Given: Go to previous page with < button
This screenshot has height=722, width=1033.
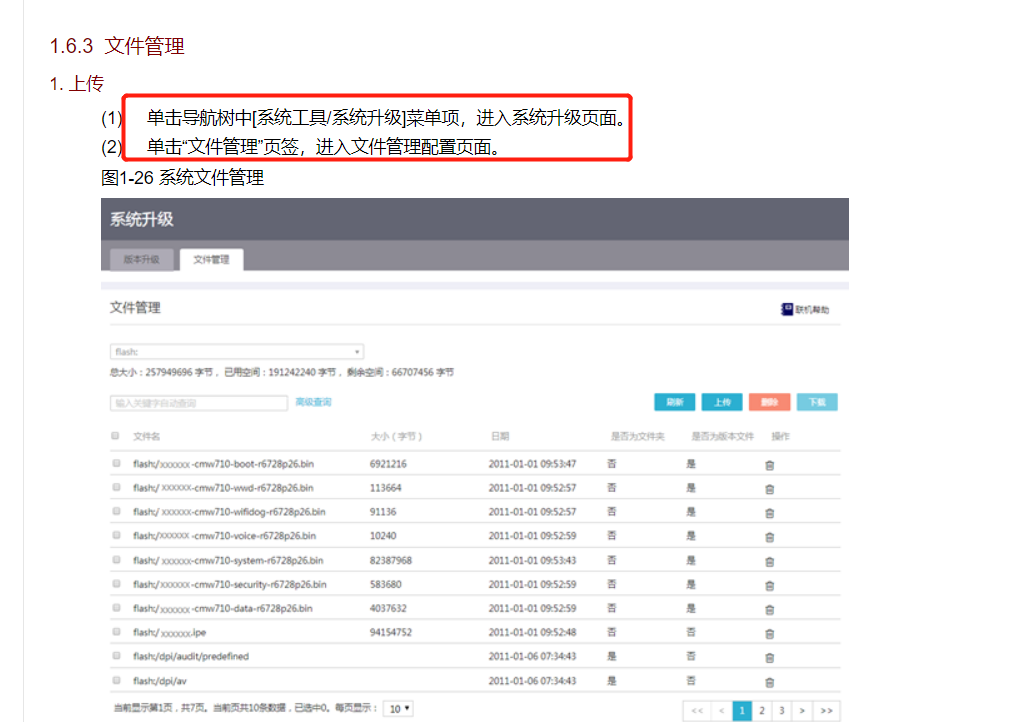Looking at the screenshot, I should point(722,711).
